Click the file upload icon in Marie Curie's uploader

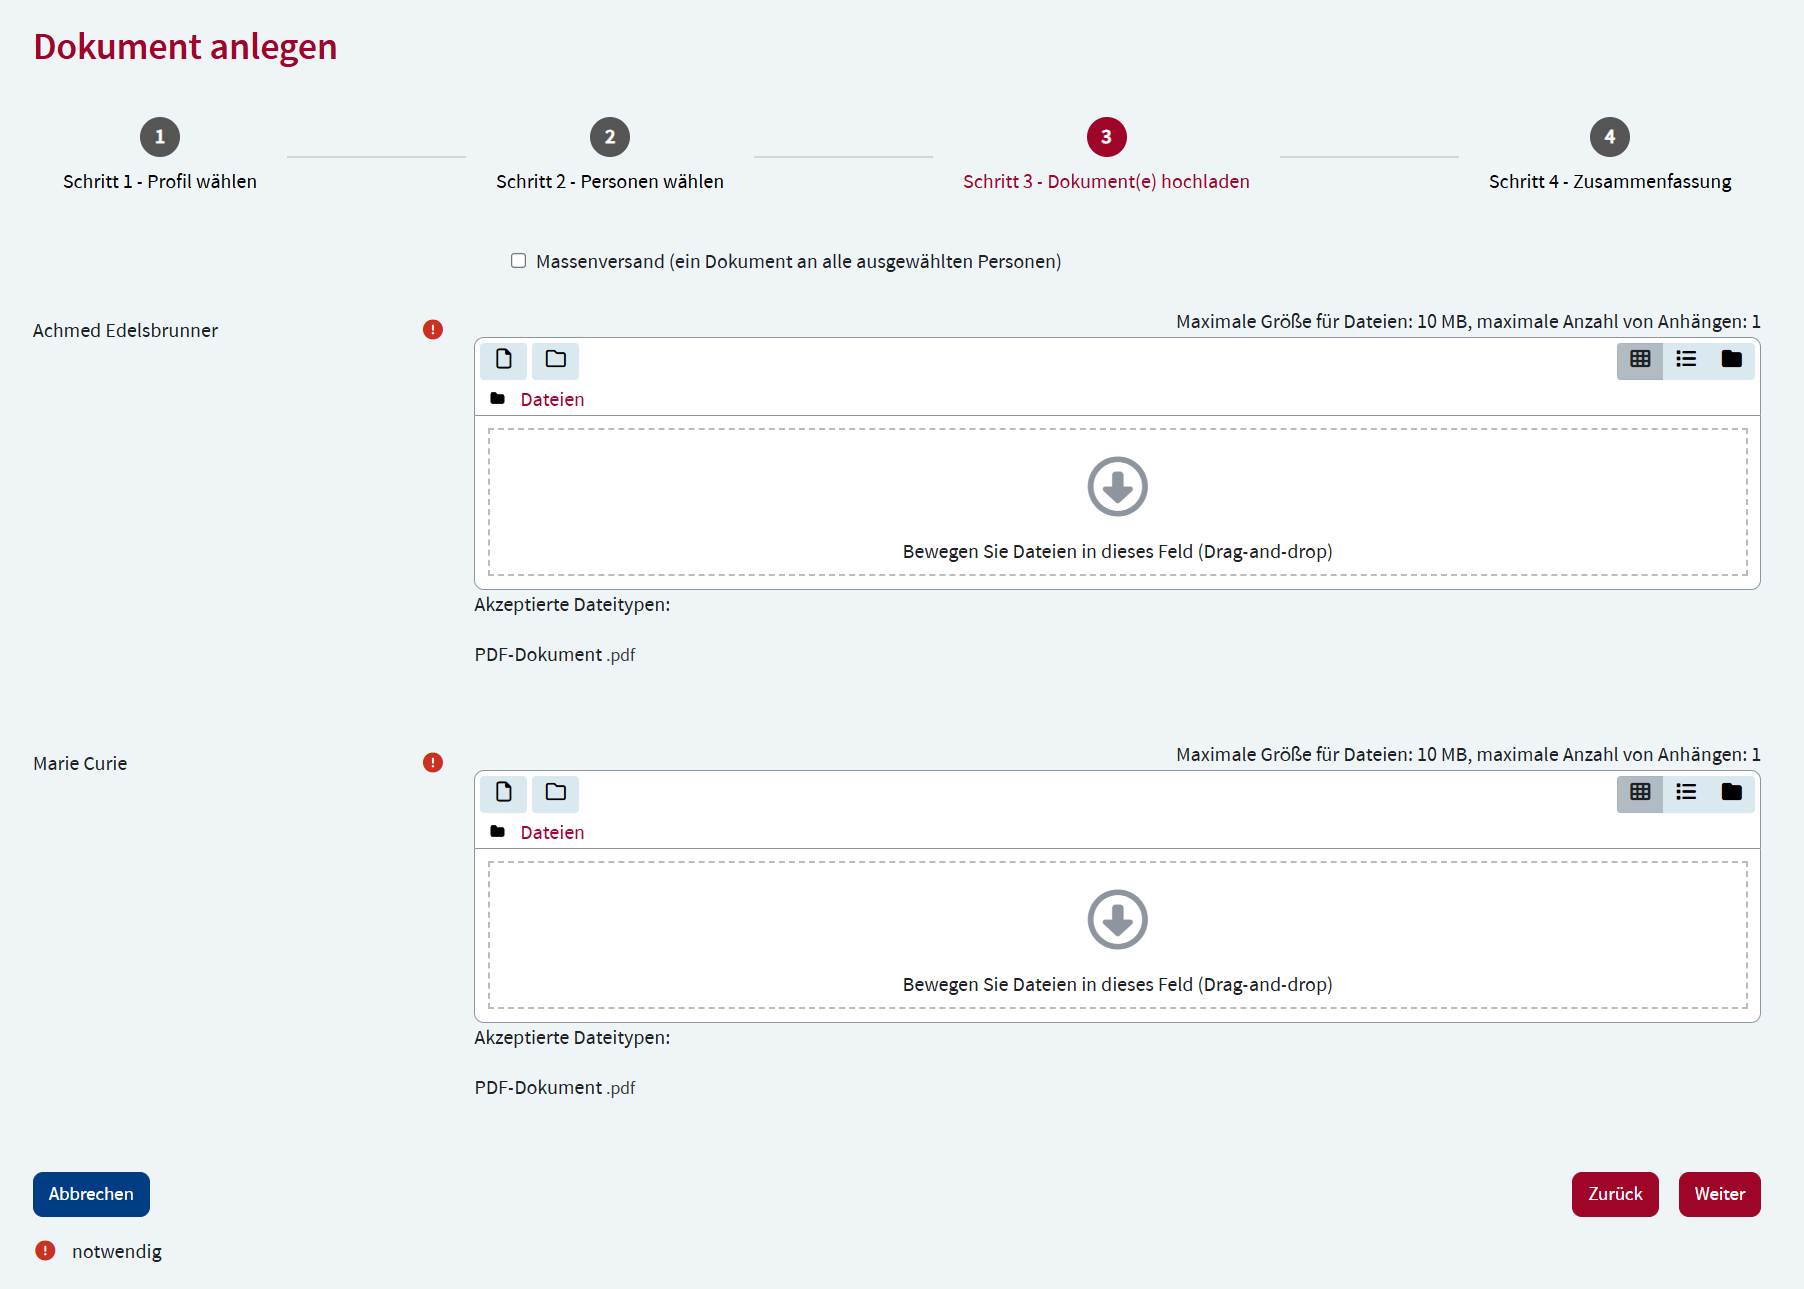503,793
